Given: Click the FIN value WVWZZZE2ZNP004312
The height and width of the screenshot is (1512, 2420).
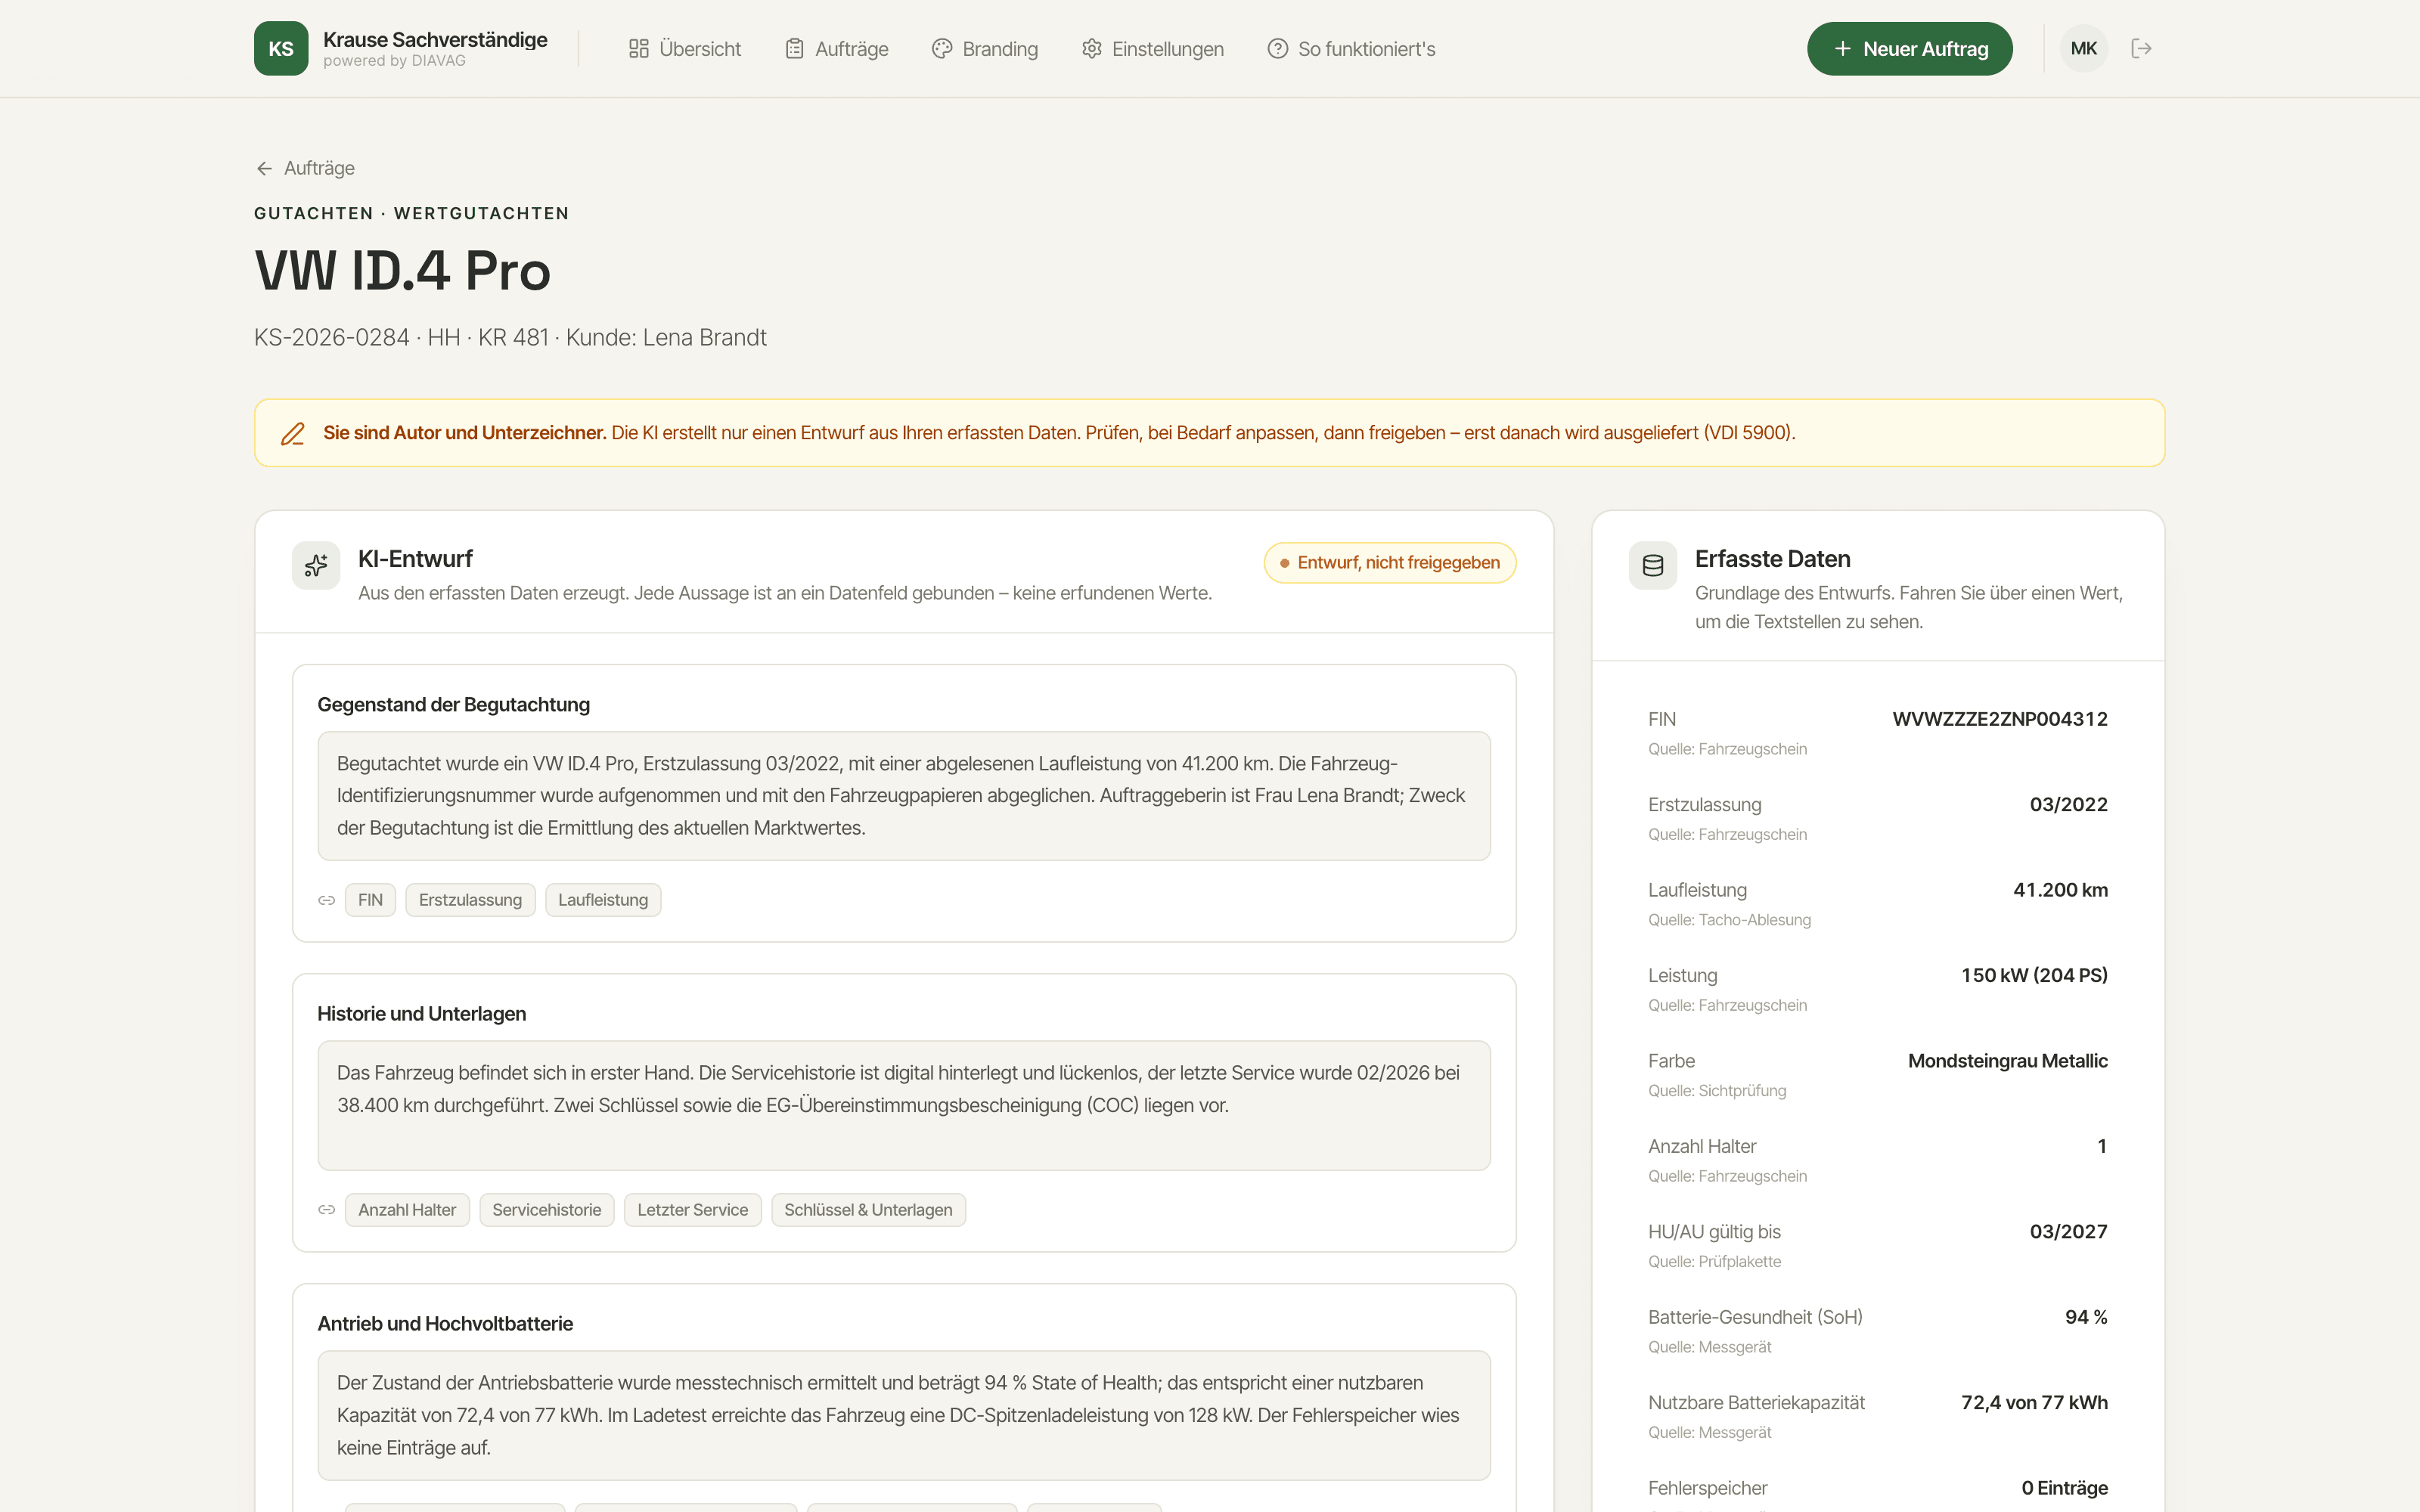Looking at the screenshot, I should [x=2000, y=719].
